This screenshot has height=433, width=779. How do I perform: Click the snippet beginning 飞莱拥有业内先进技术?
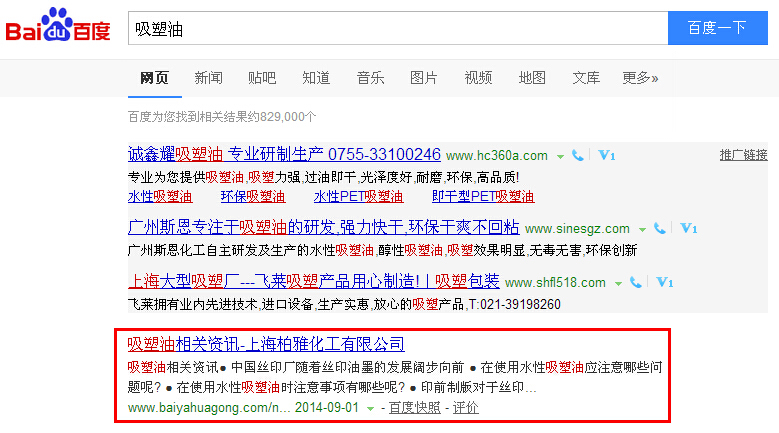coord(344,304)
